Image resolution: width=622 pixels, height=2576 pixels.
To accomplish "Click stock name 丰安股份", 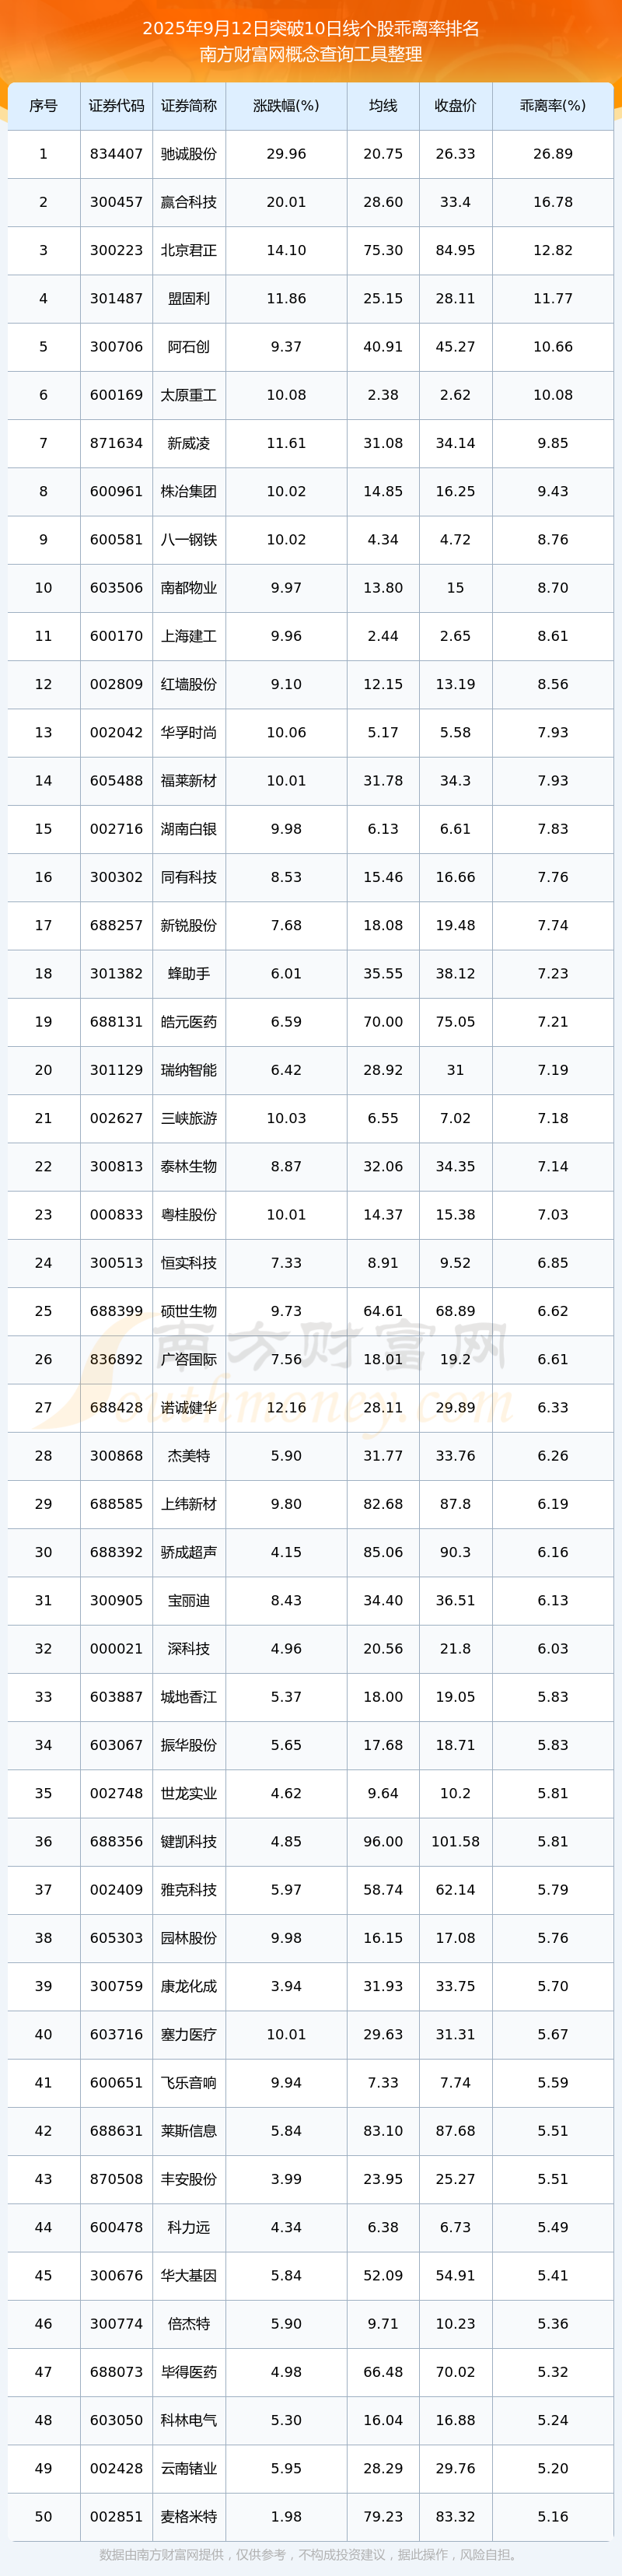I will pos(189,2178).
